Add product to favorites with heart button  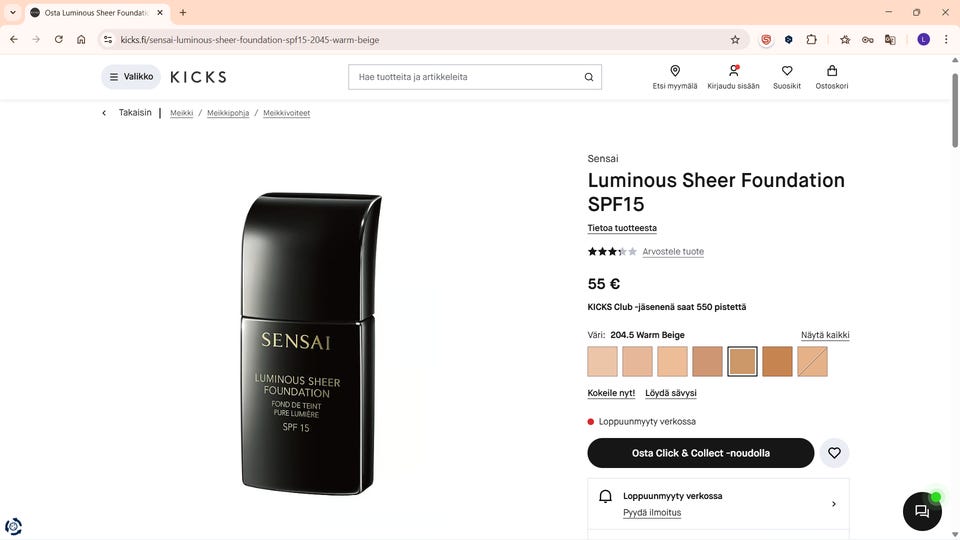[x=834, y=453]
